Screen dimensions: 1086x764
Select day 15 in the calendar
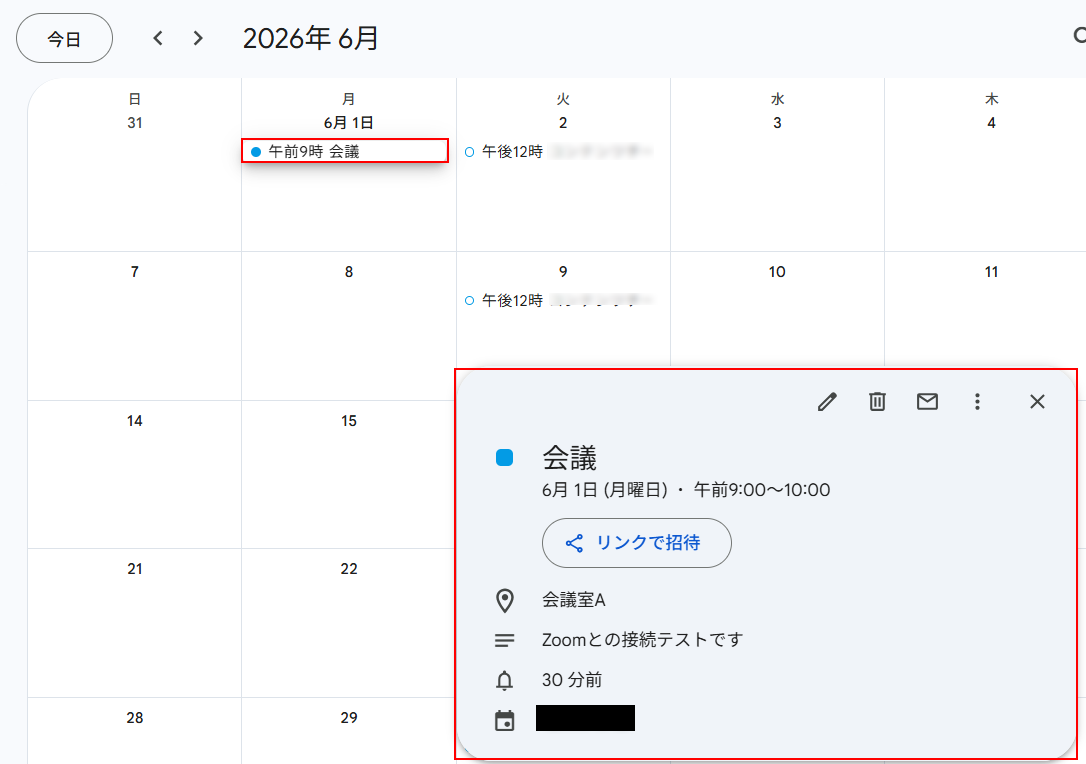click(349, 421)
